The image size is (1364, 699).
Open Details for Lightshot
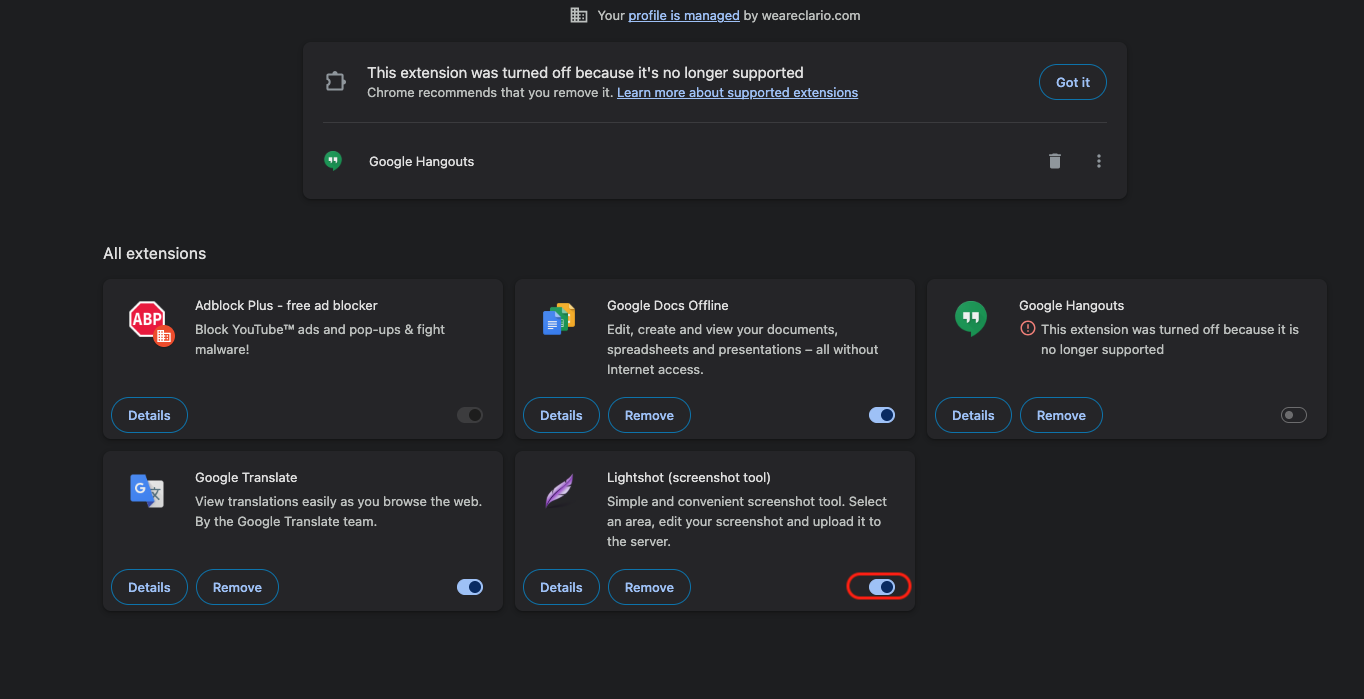pos(561,587)
